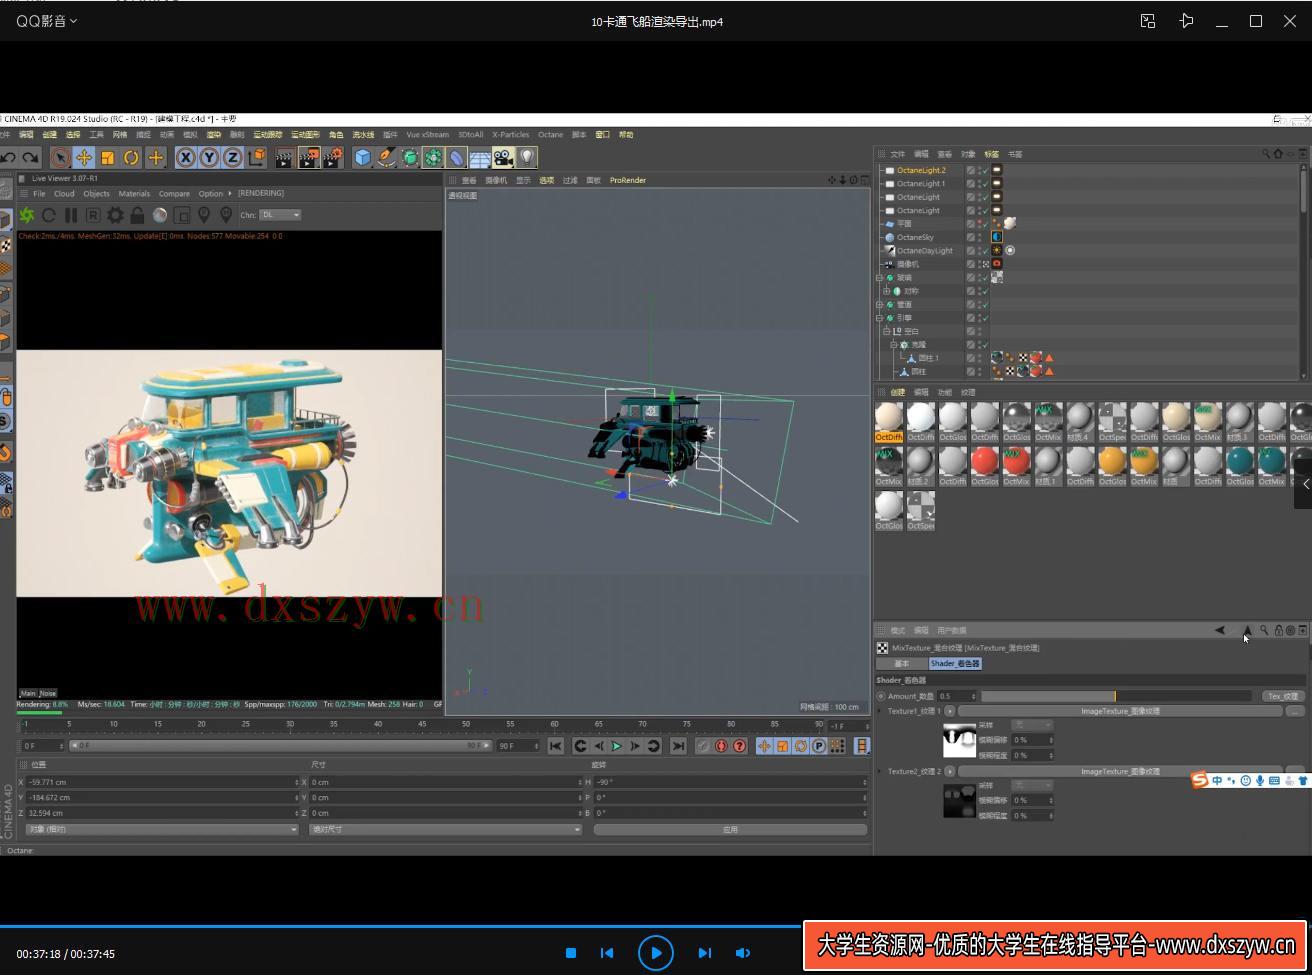Screen dimensions: 1312x975
Task: Select the Scale tool
Action: pos(107,157)
